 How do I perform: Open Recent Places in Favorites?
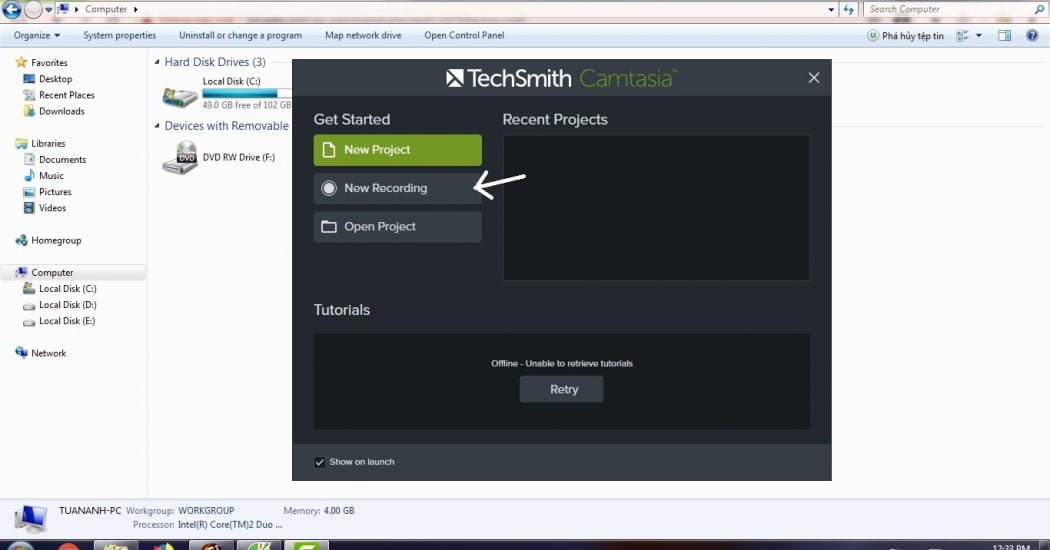(66, 95)
